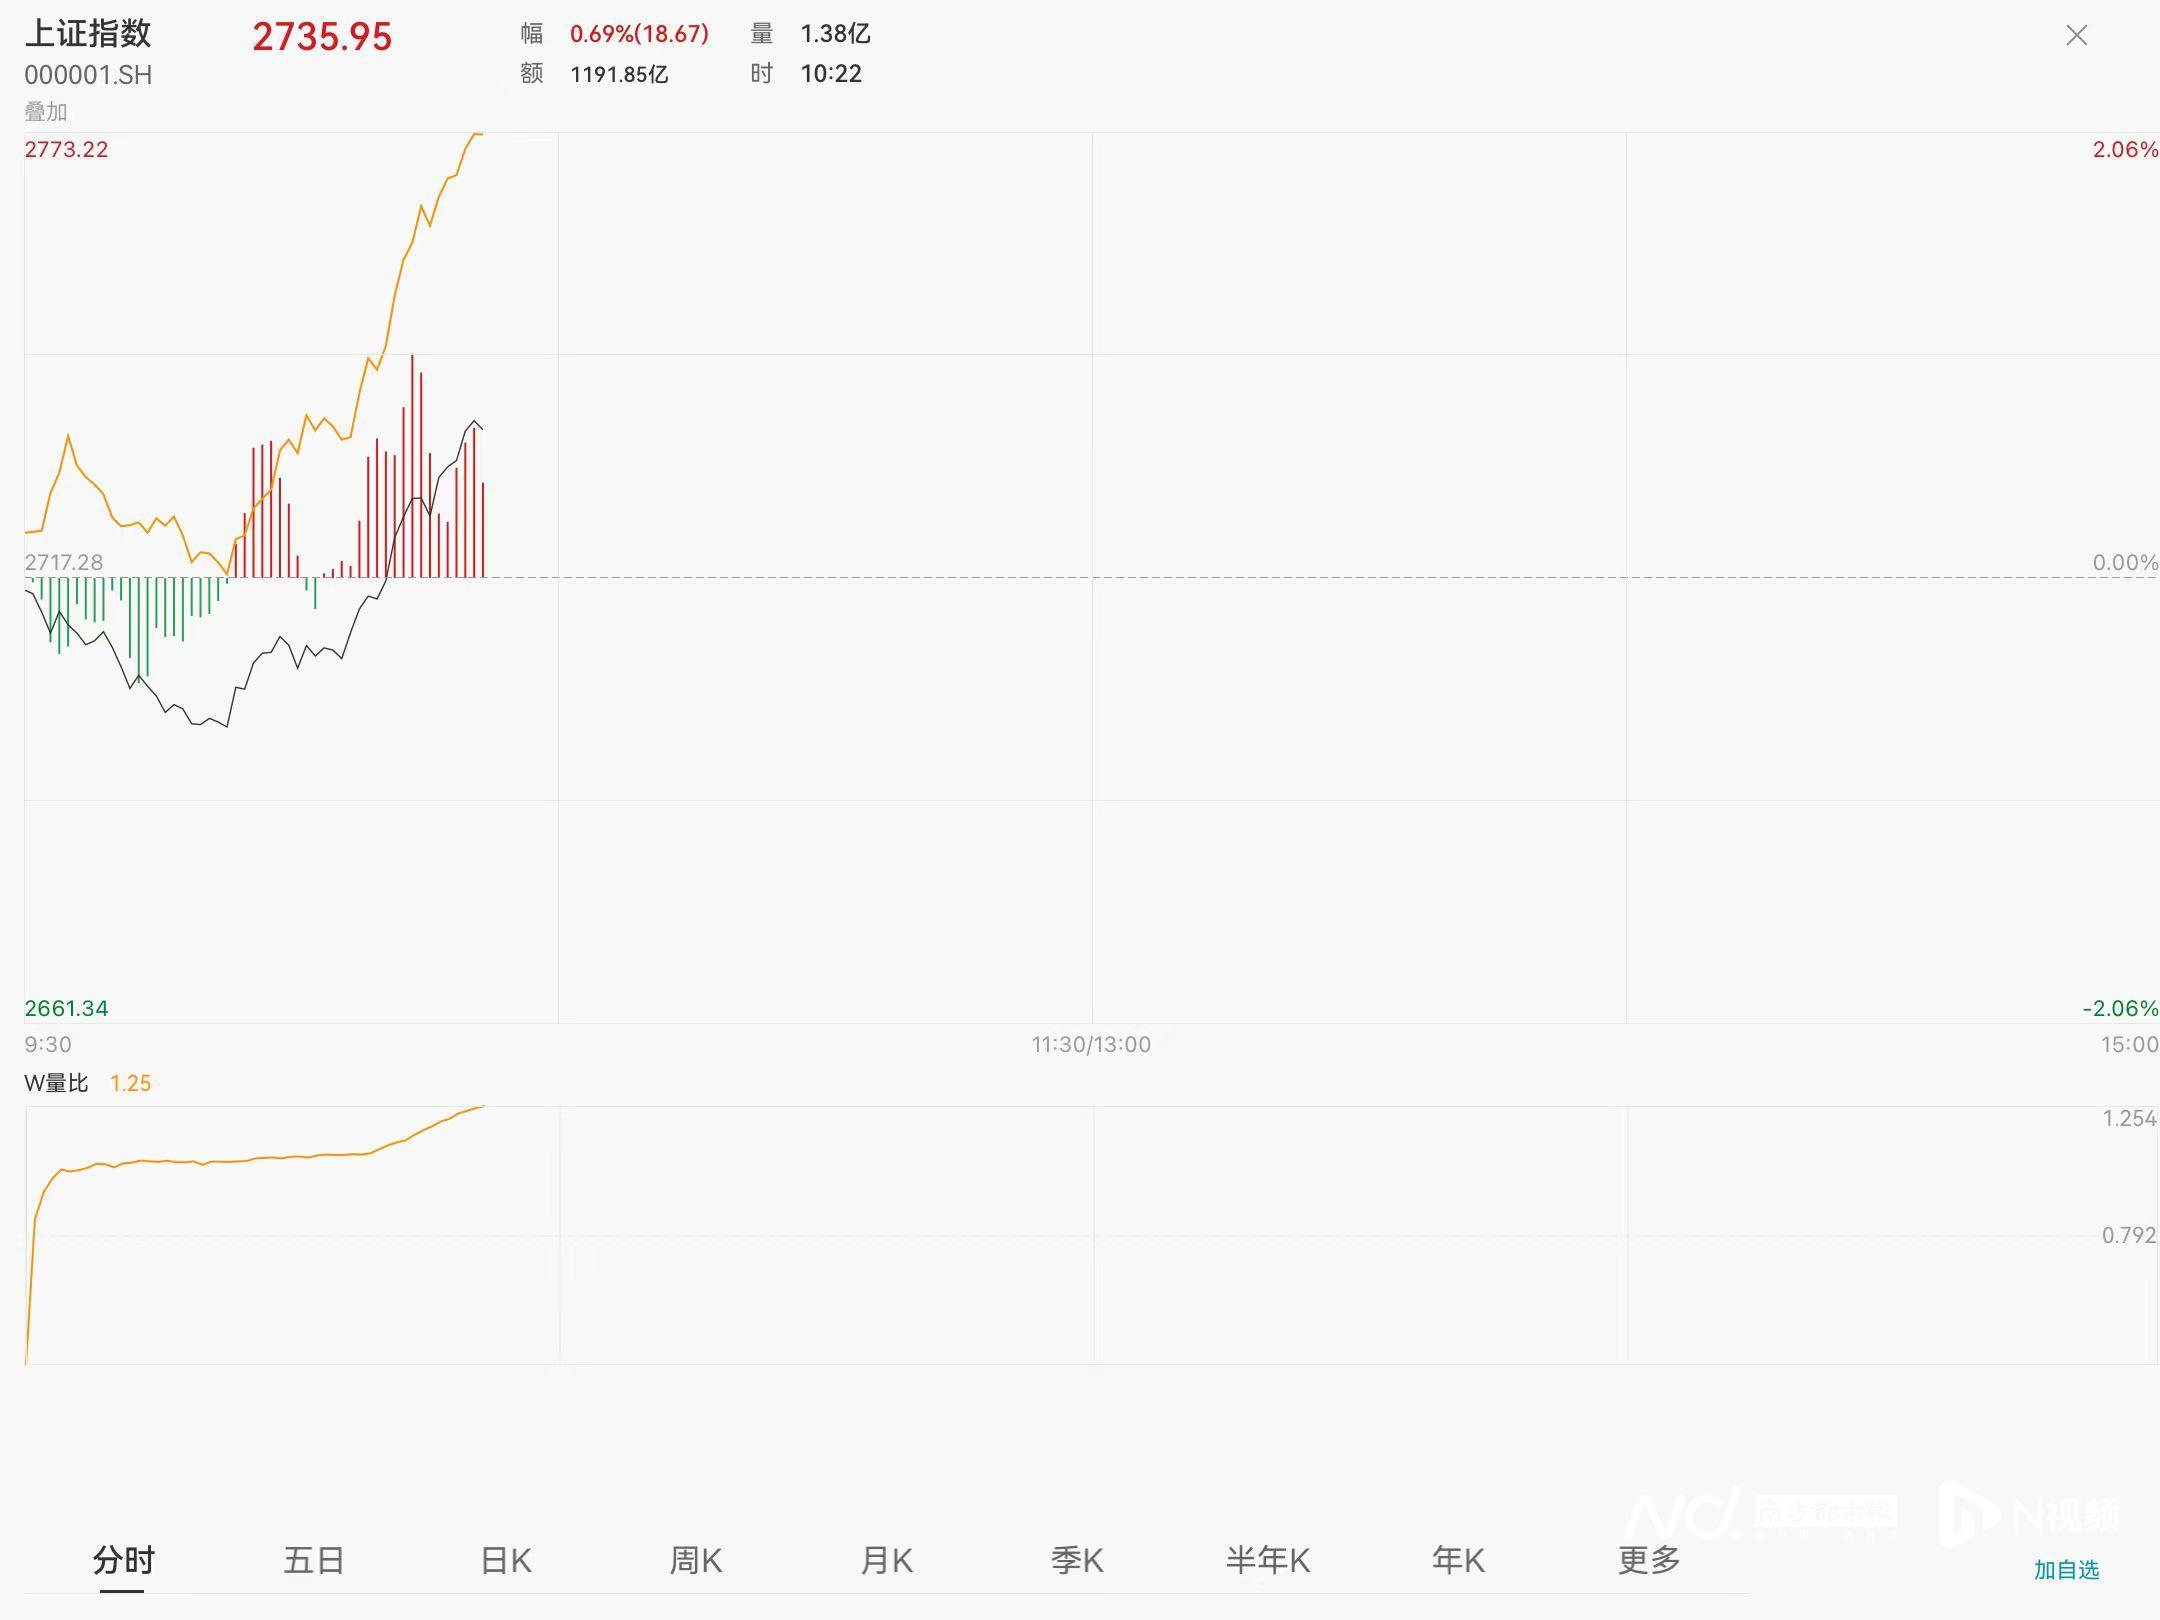
Task: Switch to the 年K yearly tab
Action: [1458, 1560]
